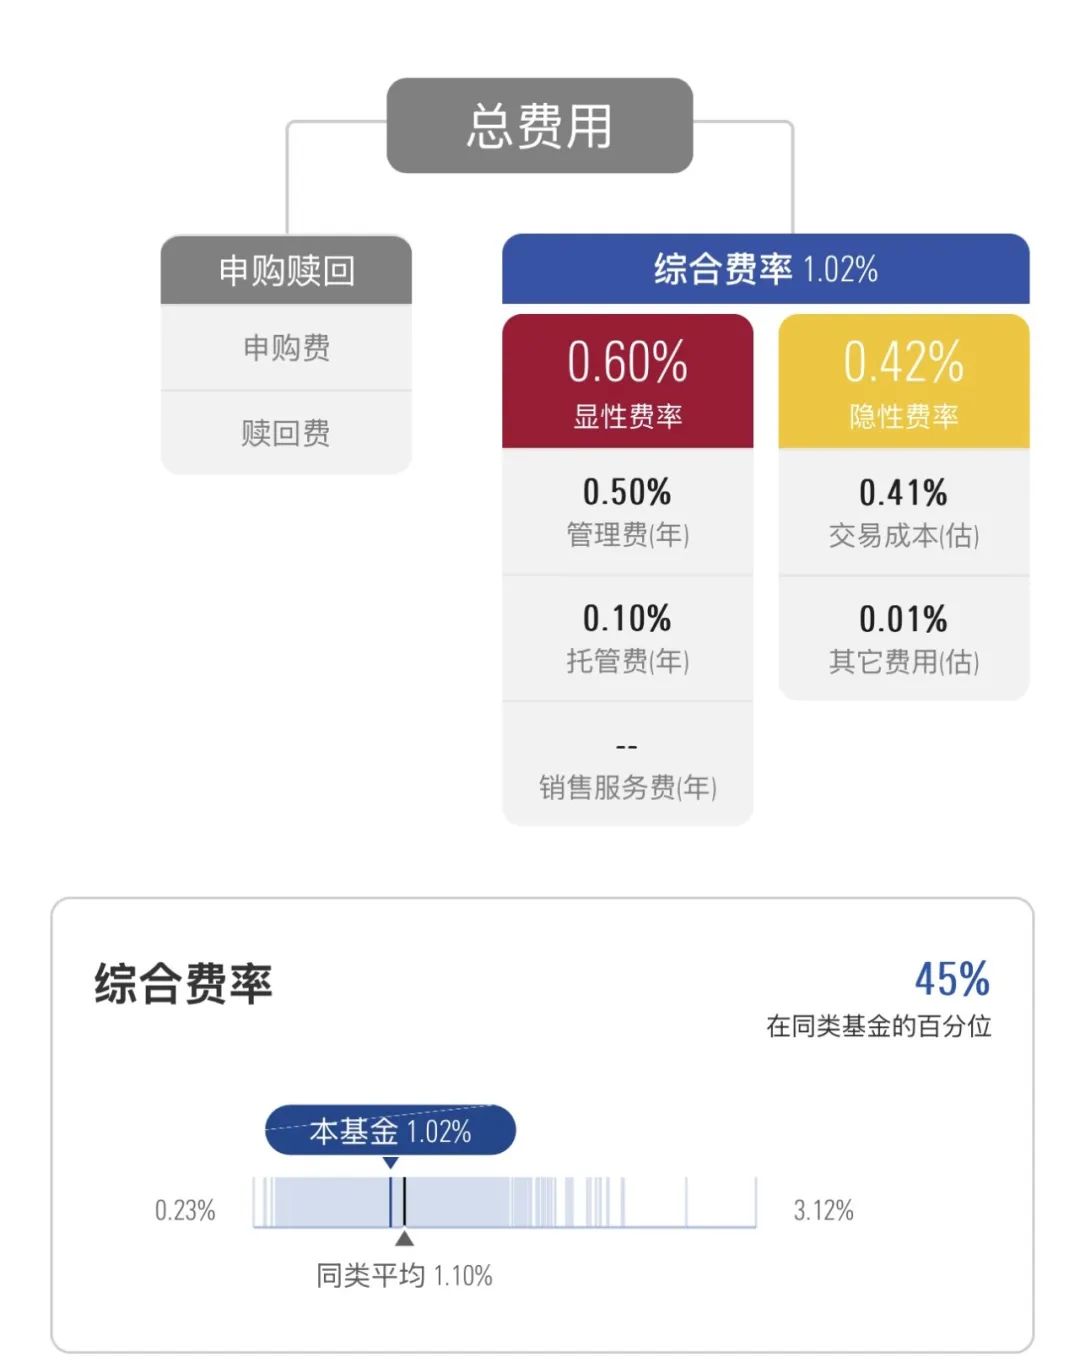1080x1368 pixels.
Task: Click the 综合费率 1.02% blue banner
Action: (765, 269)
